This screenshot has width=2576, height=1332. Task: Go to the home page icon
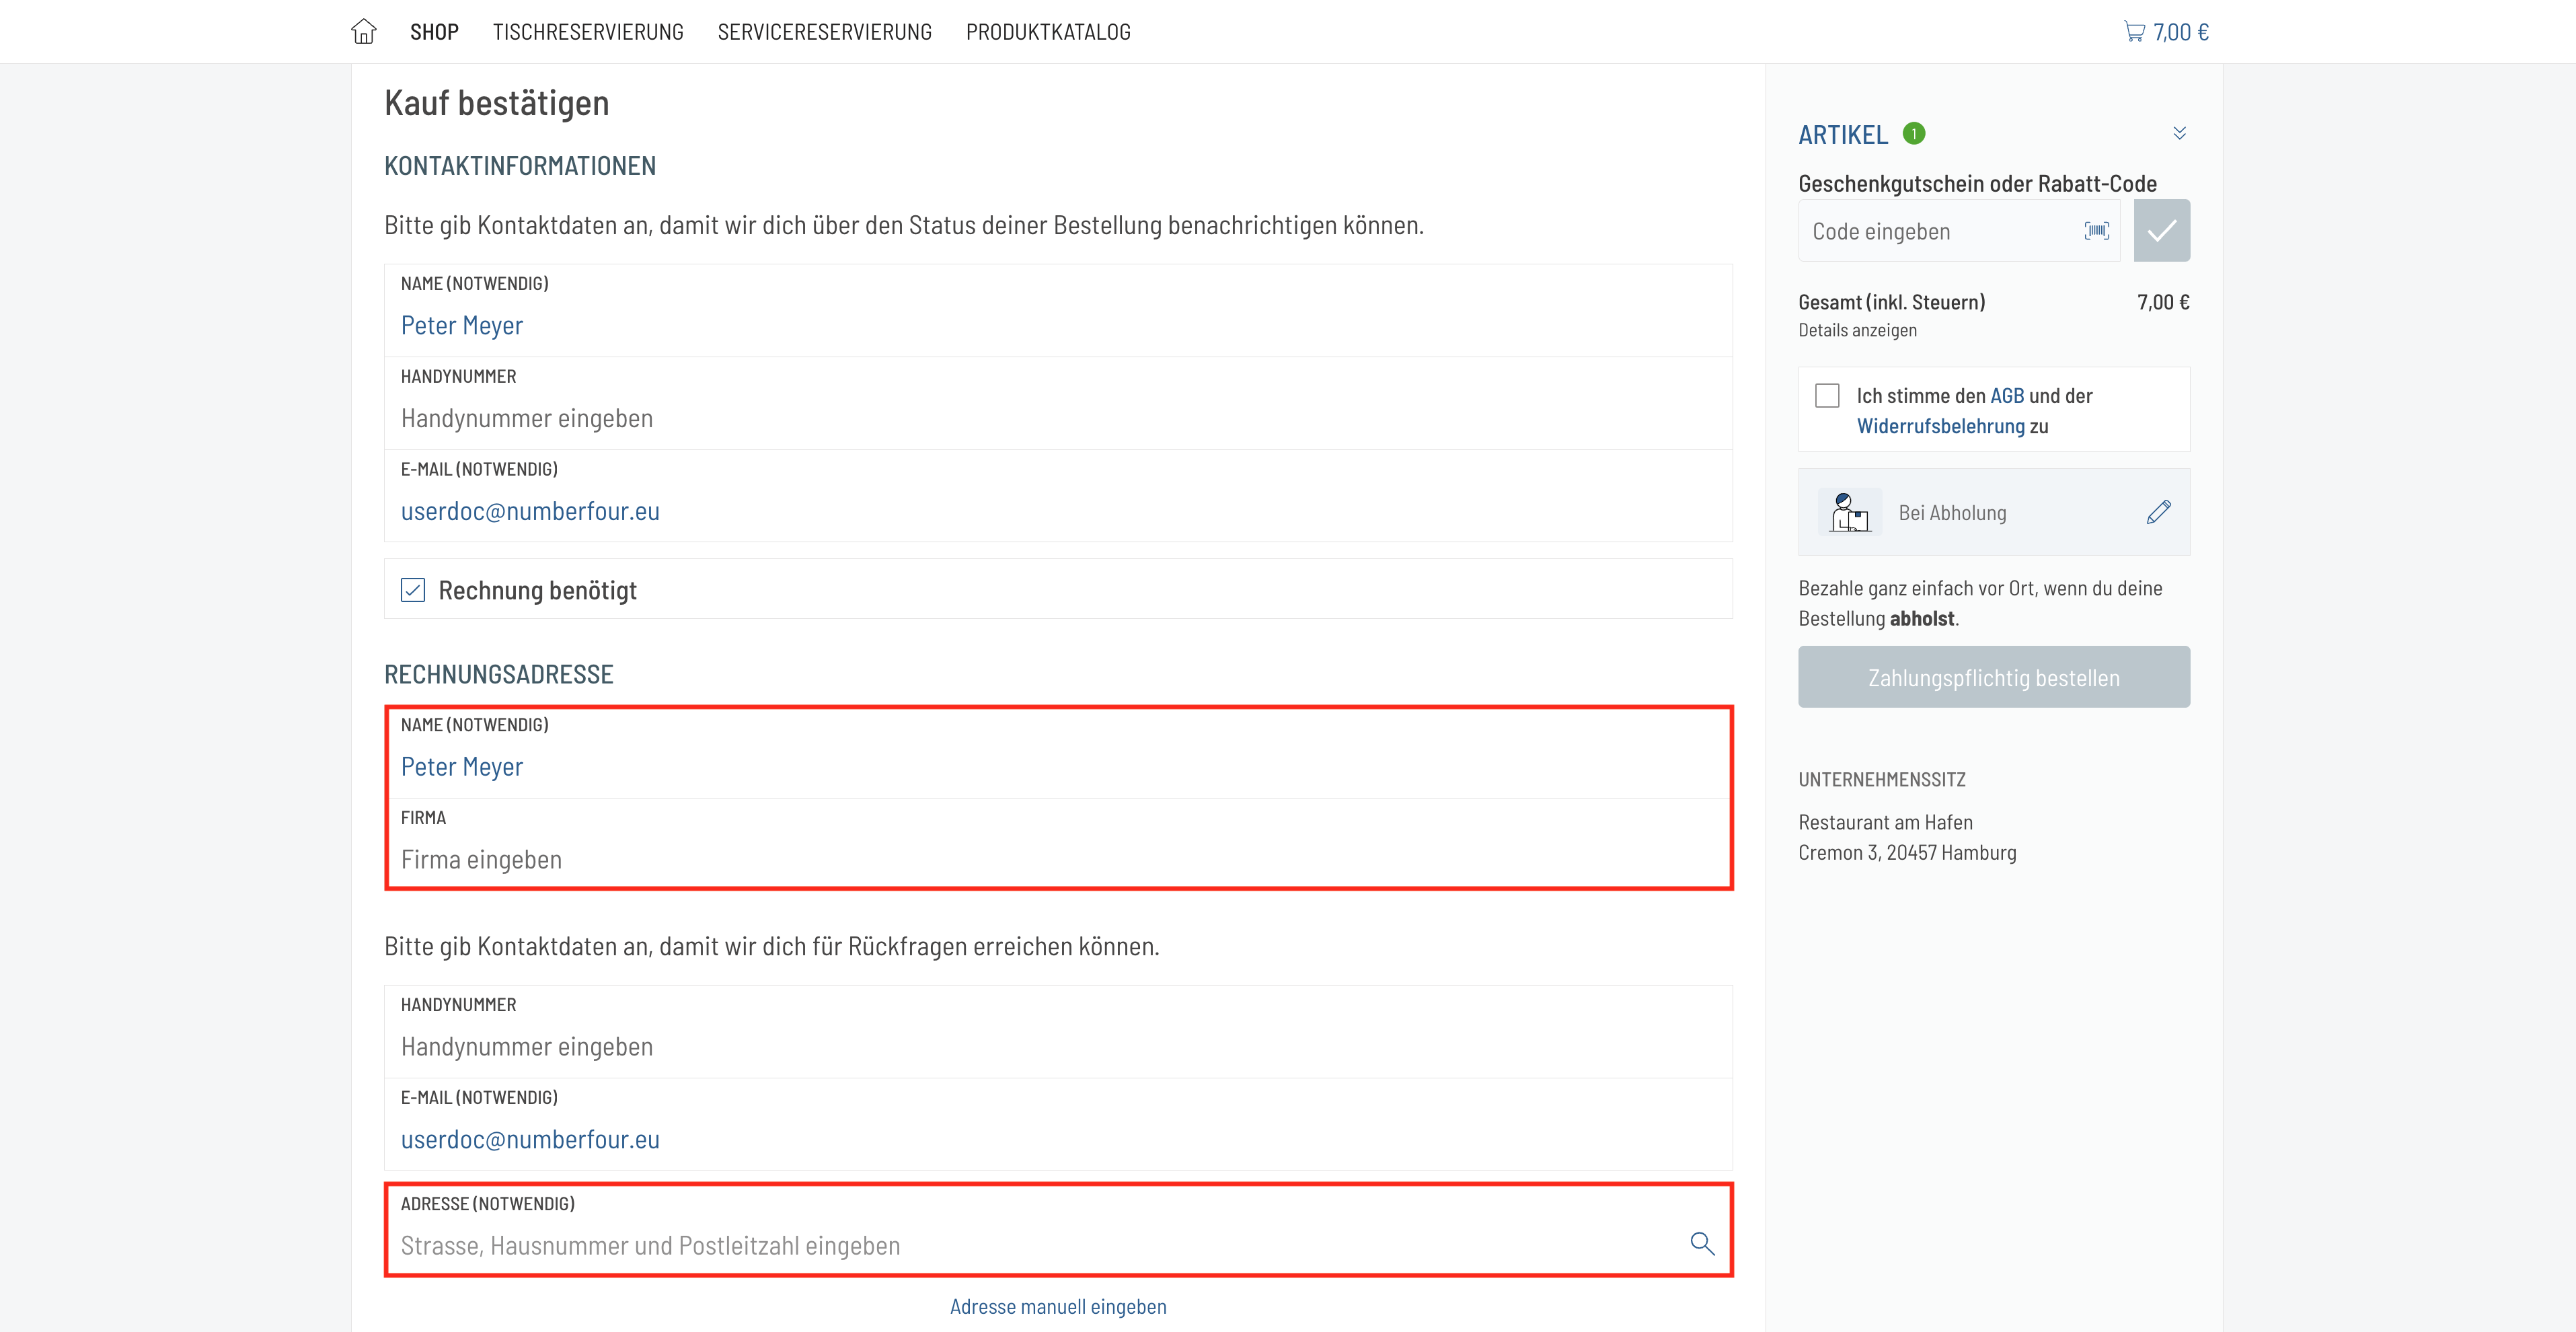point(364,32)
